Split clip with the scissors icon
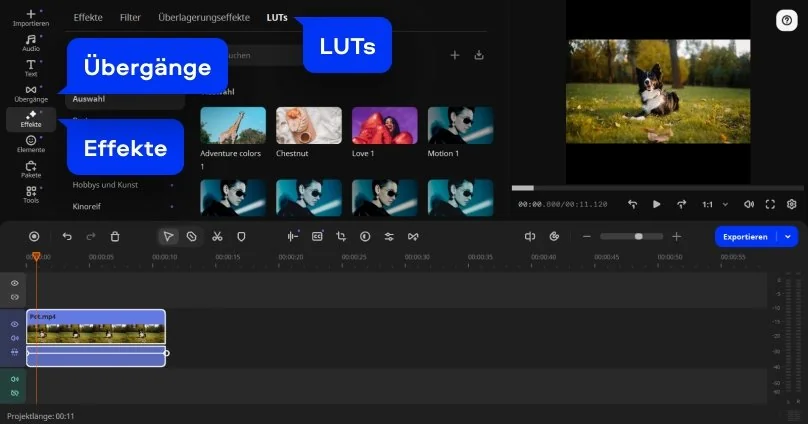 (217, 236)
